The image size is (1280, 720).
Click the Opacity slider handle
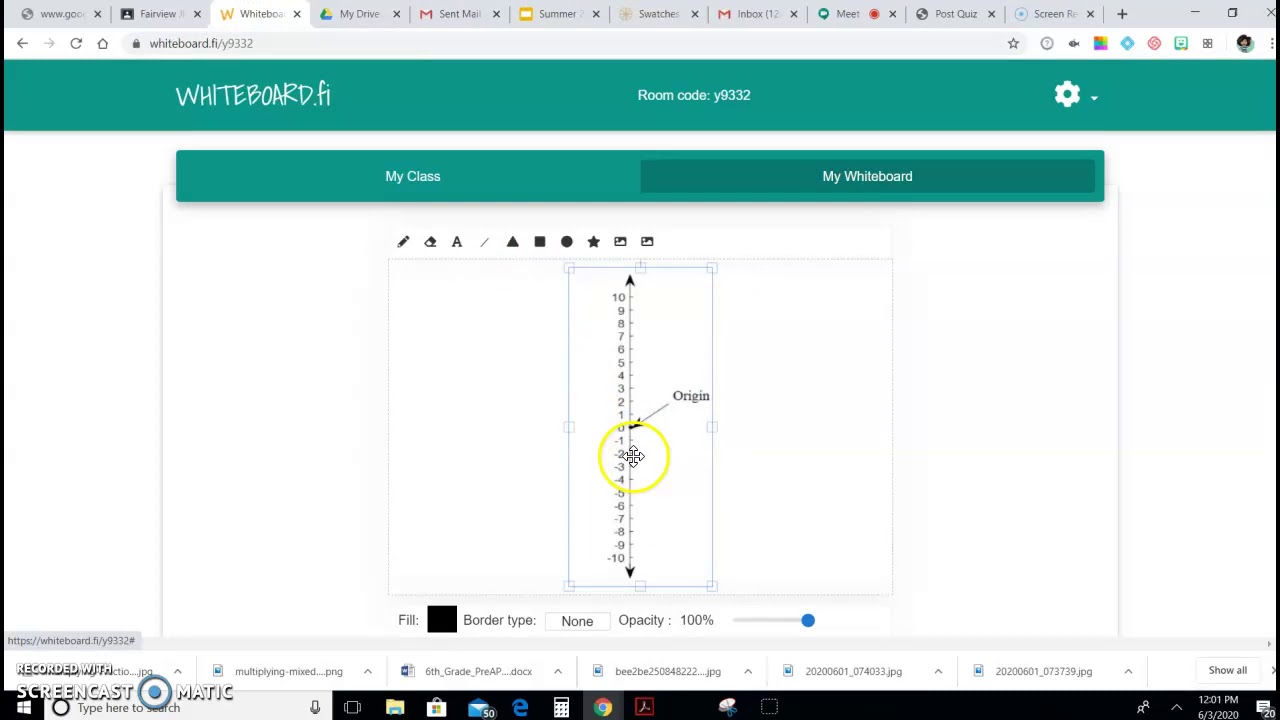(808, 620)
